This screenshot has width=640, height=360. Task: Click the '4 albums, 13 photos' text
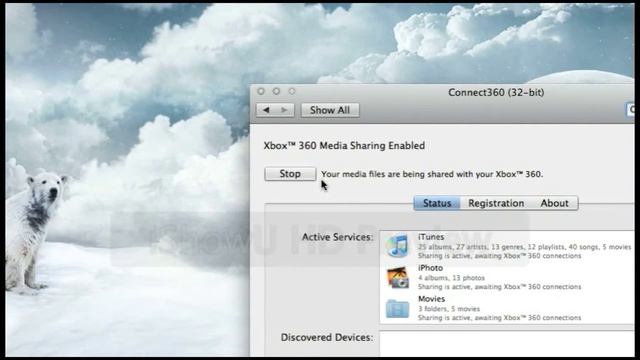tap(451, 278)
